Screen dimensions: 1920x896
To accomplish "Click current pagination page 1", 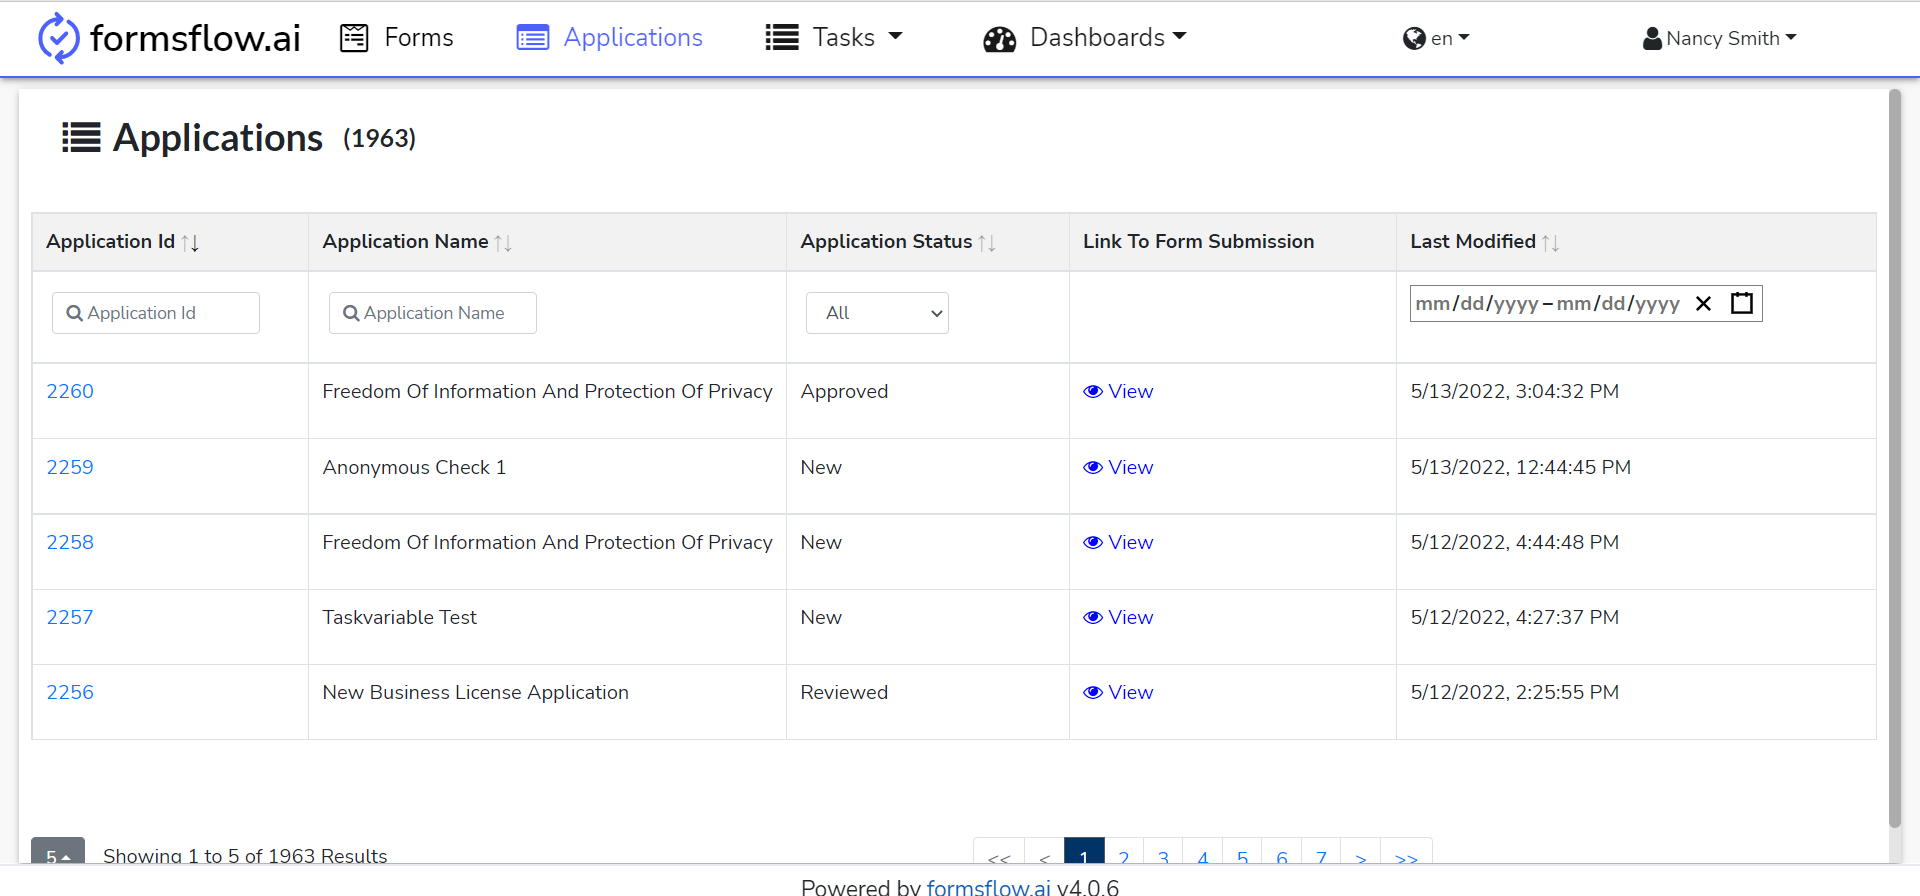I will click(x=1084, y=852).
